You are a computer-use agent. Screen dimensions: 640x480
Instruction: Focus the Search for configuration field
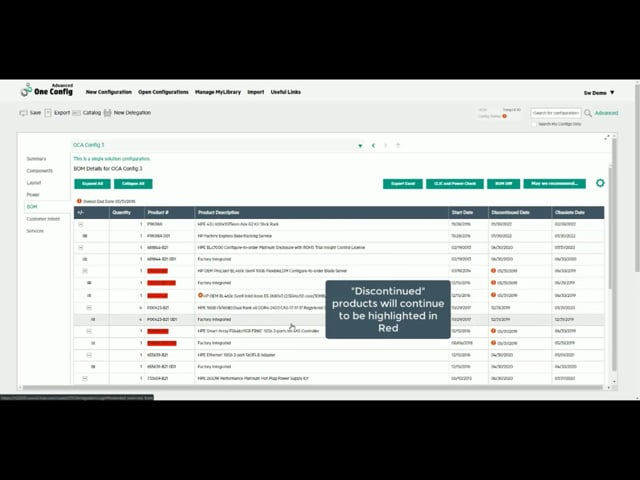[556, 113]
